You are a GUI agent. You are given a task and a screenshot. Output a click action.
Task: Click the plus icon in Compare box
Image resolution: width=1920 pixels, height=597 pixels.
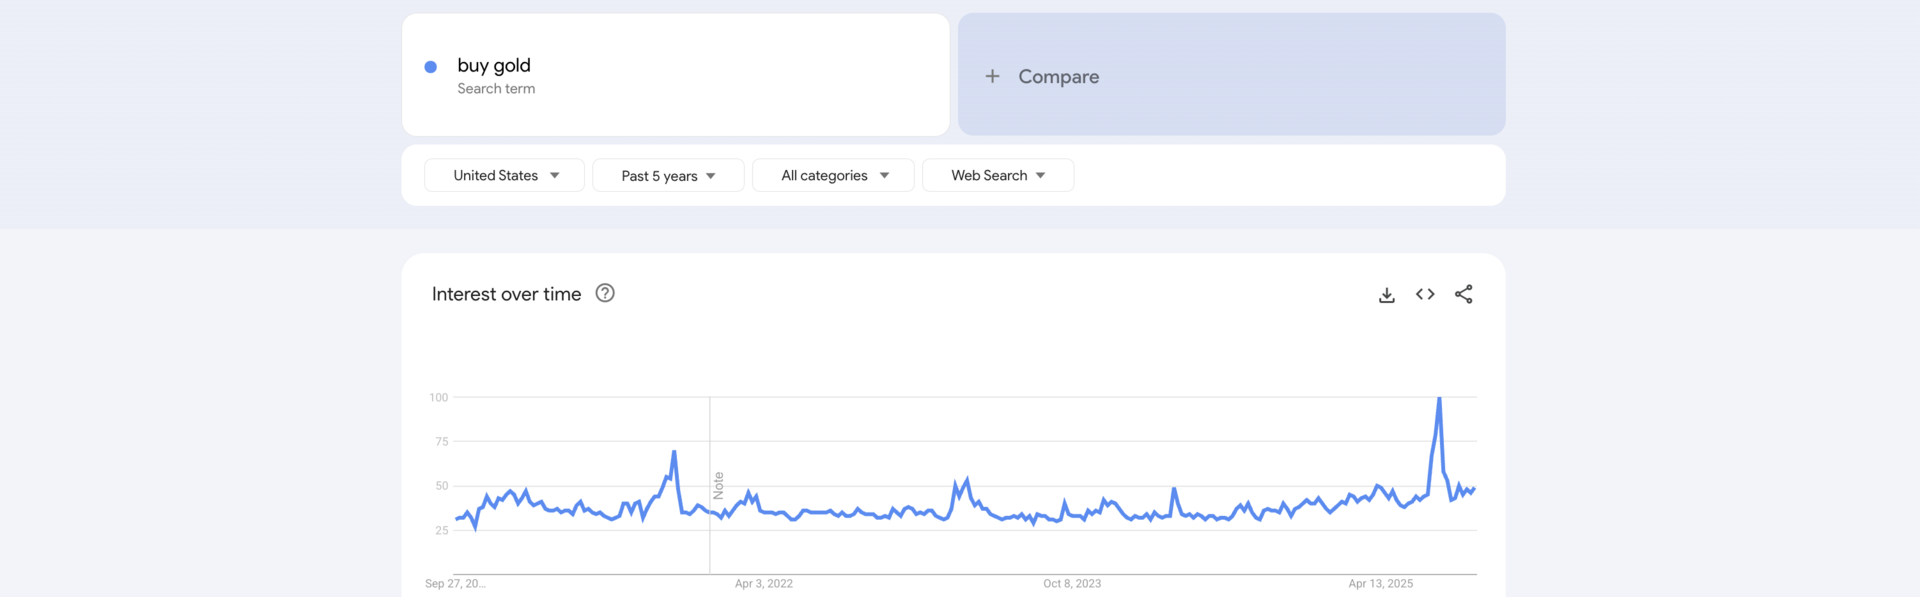coord(992,76)
